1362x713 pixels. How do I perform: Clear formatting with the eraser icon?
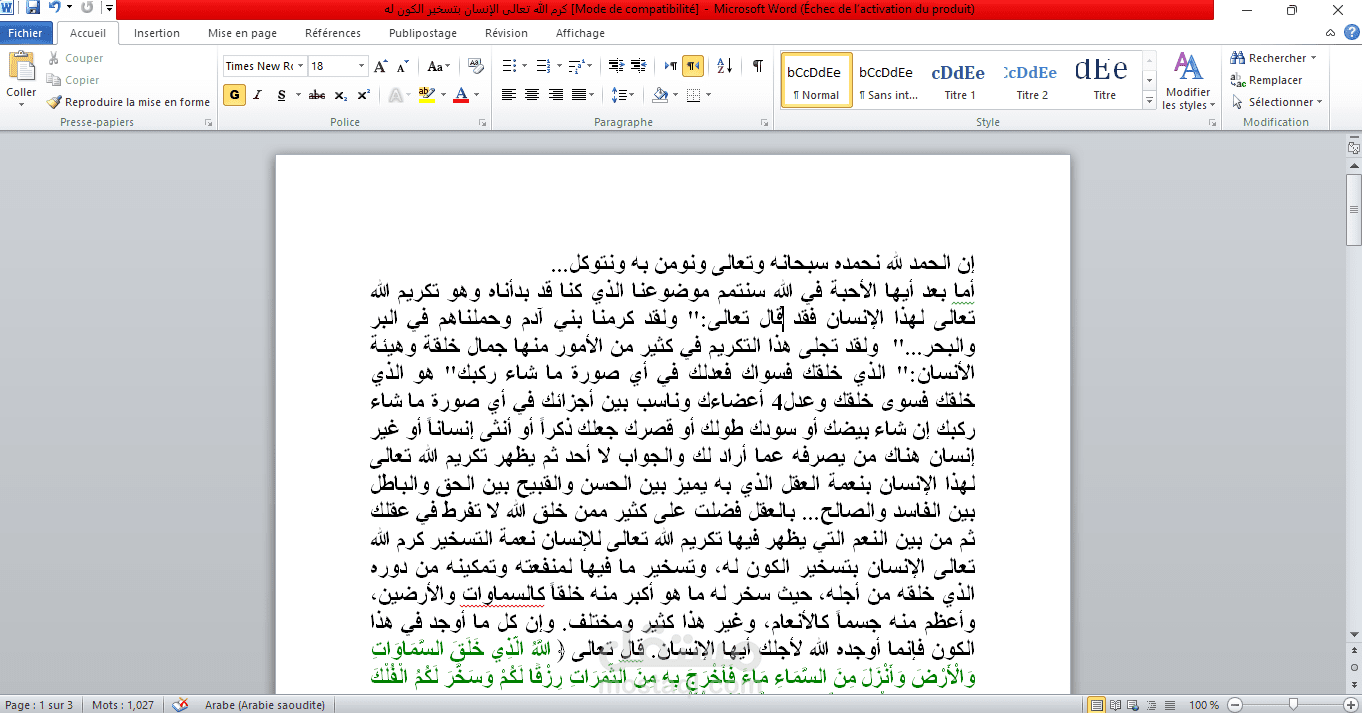[475, 67]
